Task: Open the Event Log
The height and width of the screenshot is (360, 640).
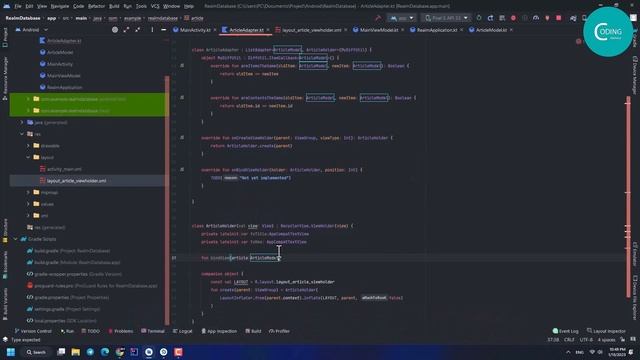Action: pyautogui.click(x=565, y=331)
